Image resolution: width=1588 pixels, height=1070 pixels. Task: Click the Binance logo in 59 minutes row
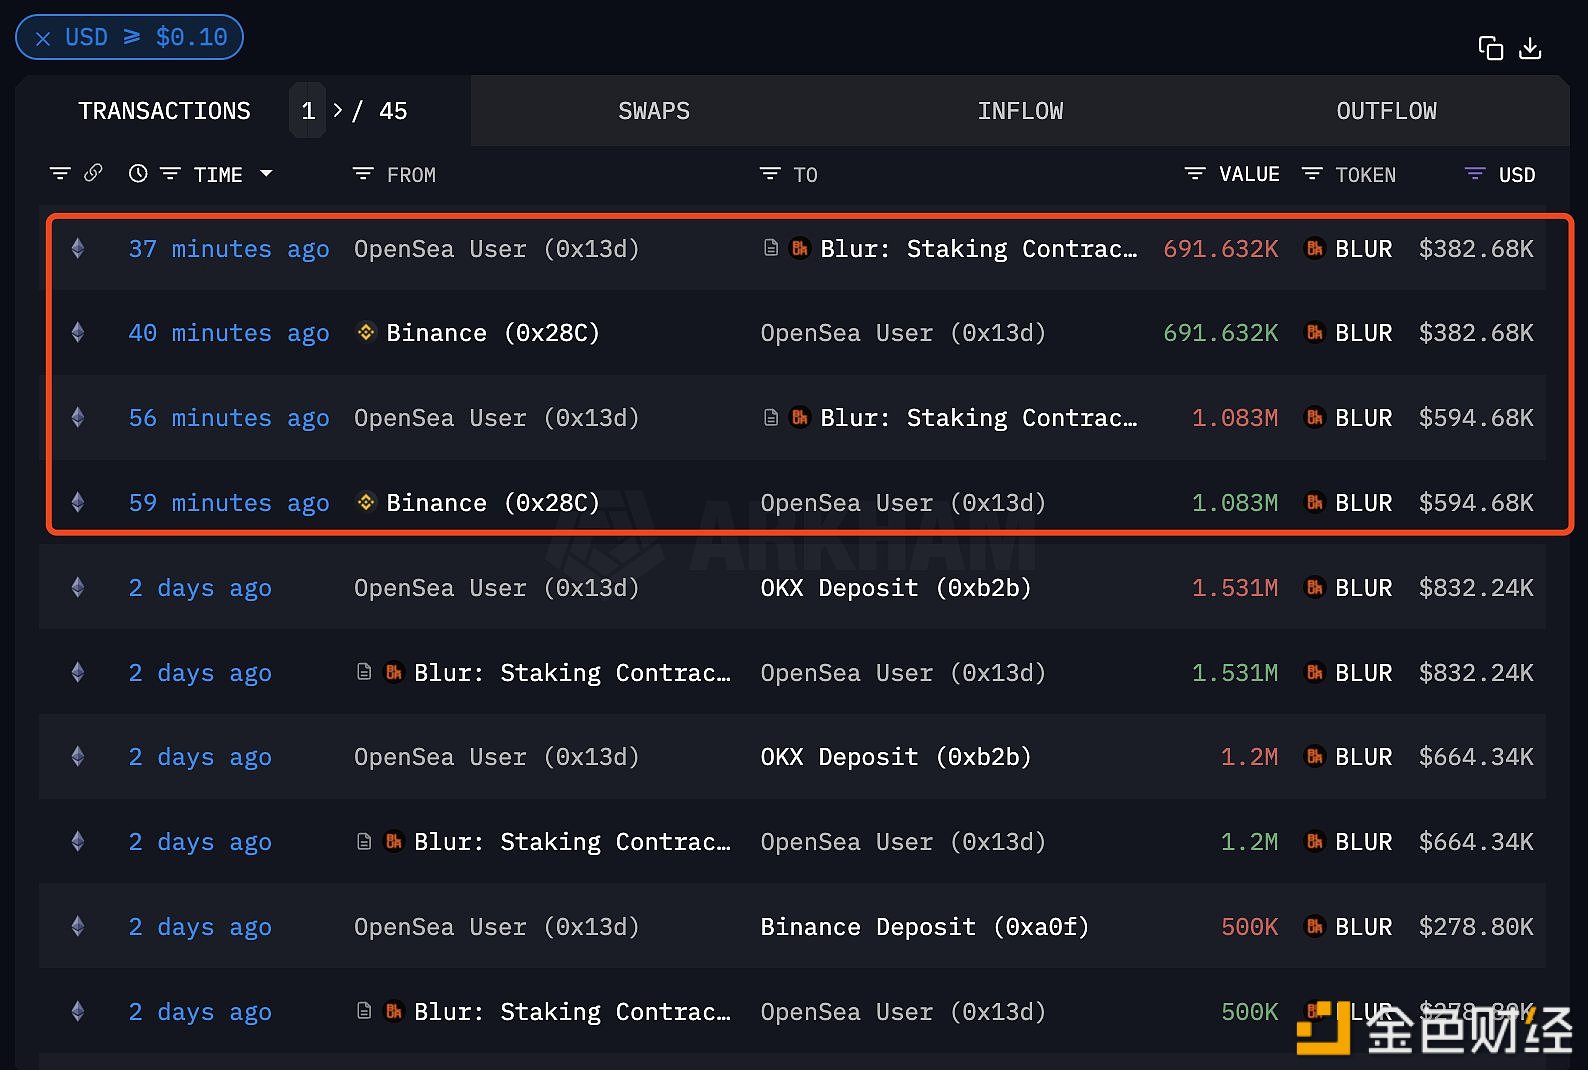(366, 502)
